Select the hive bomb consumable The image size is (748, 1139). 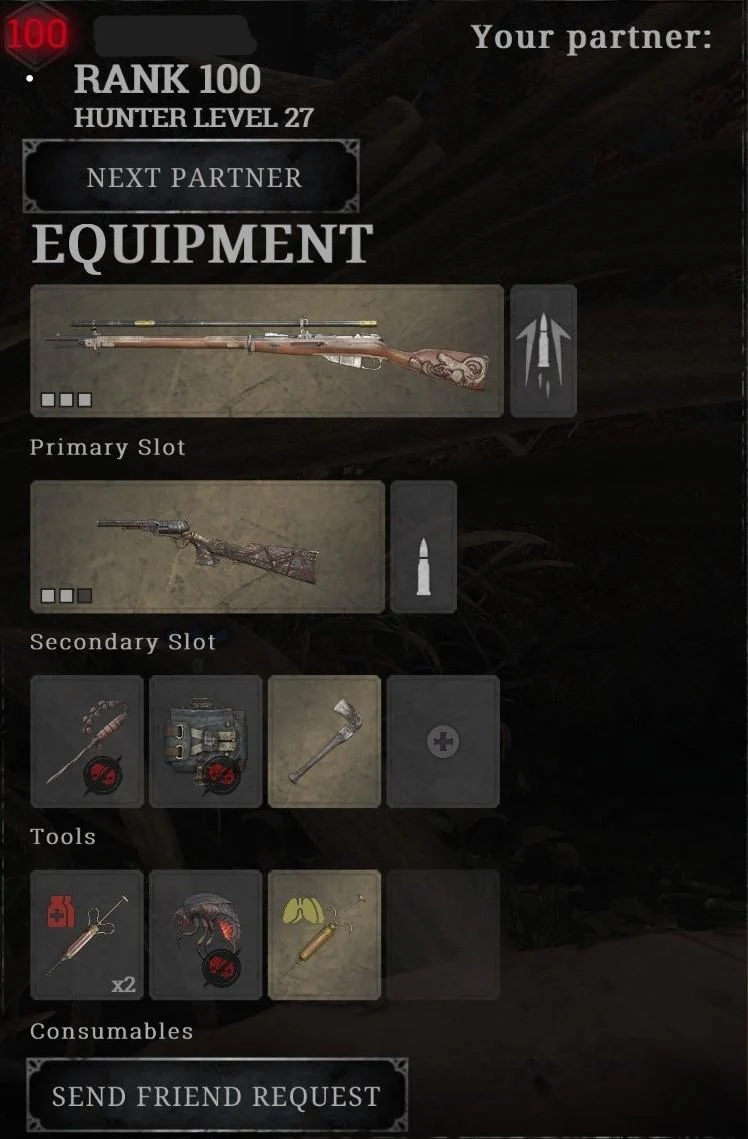click(206, 935)
